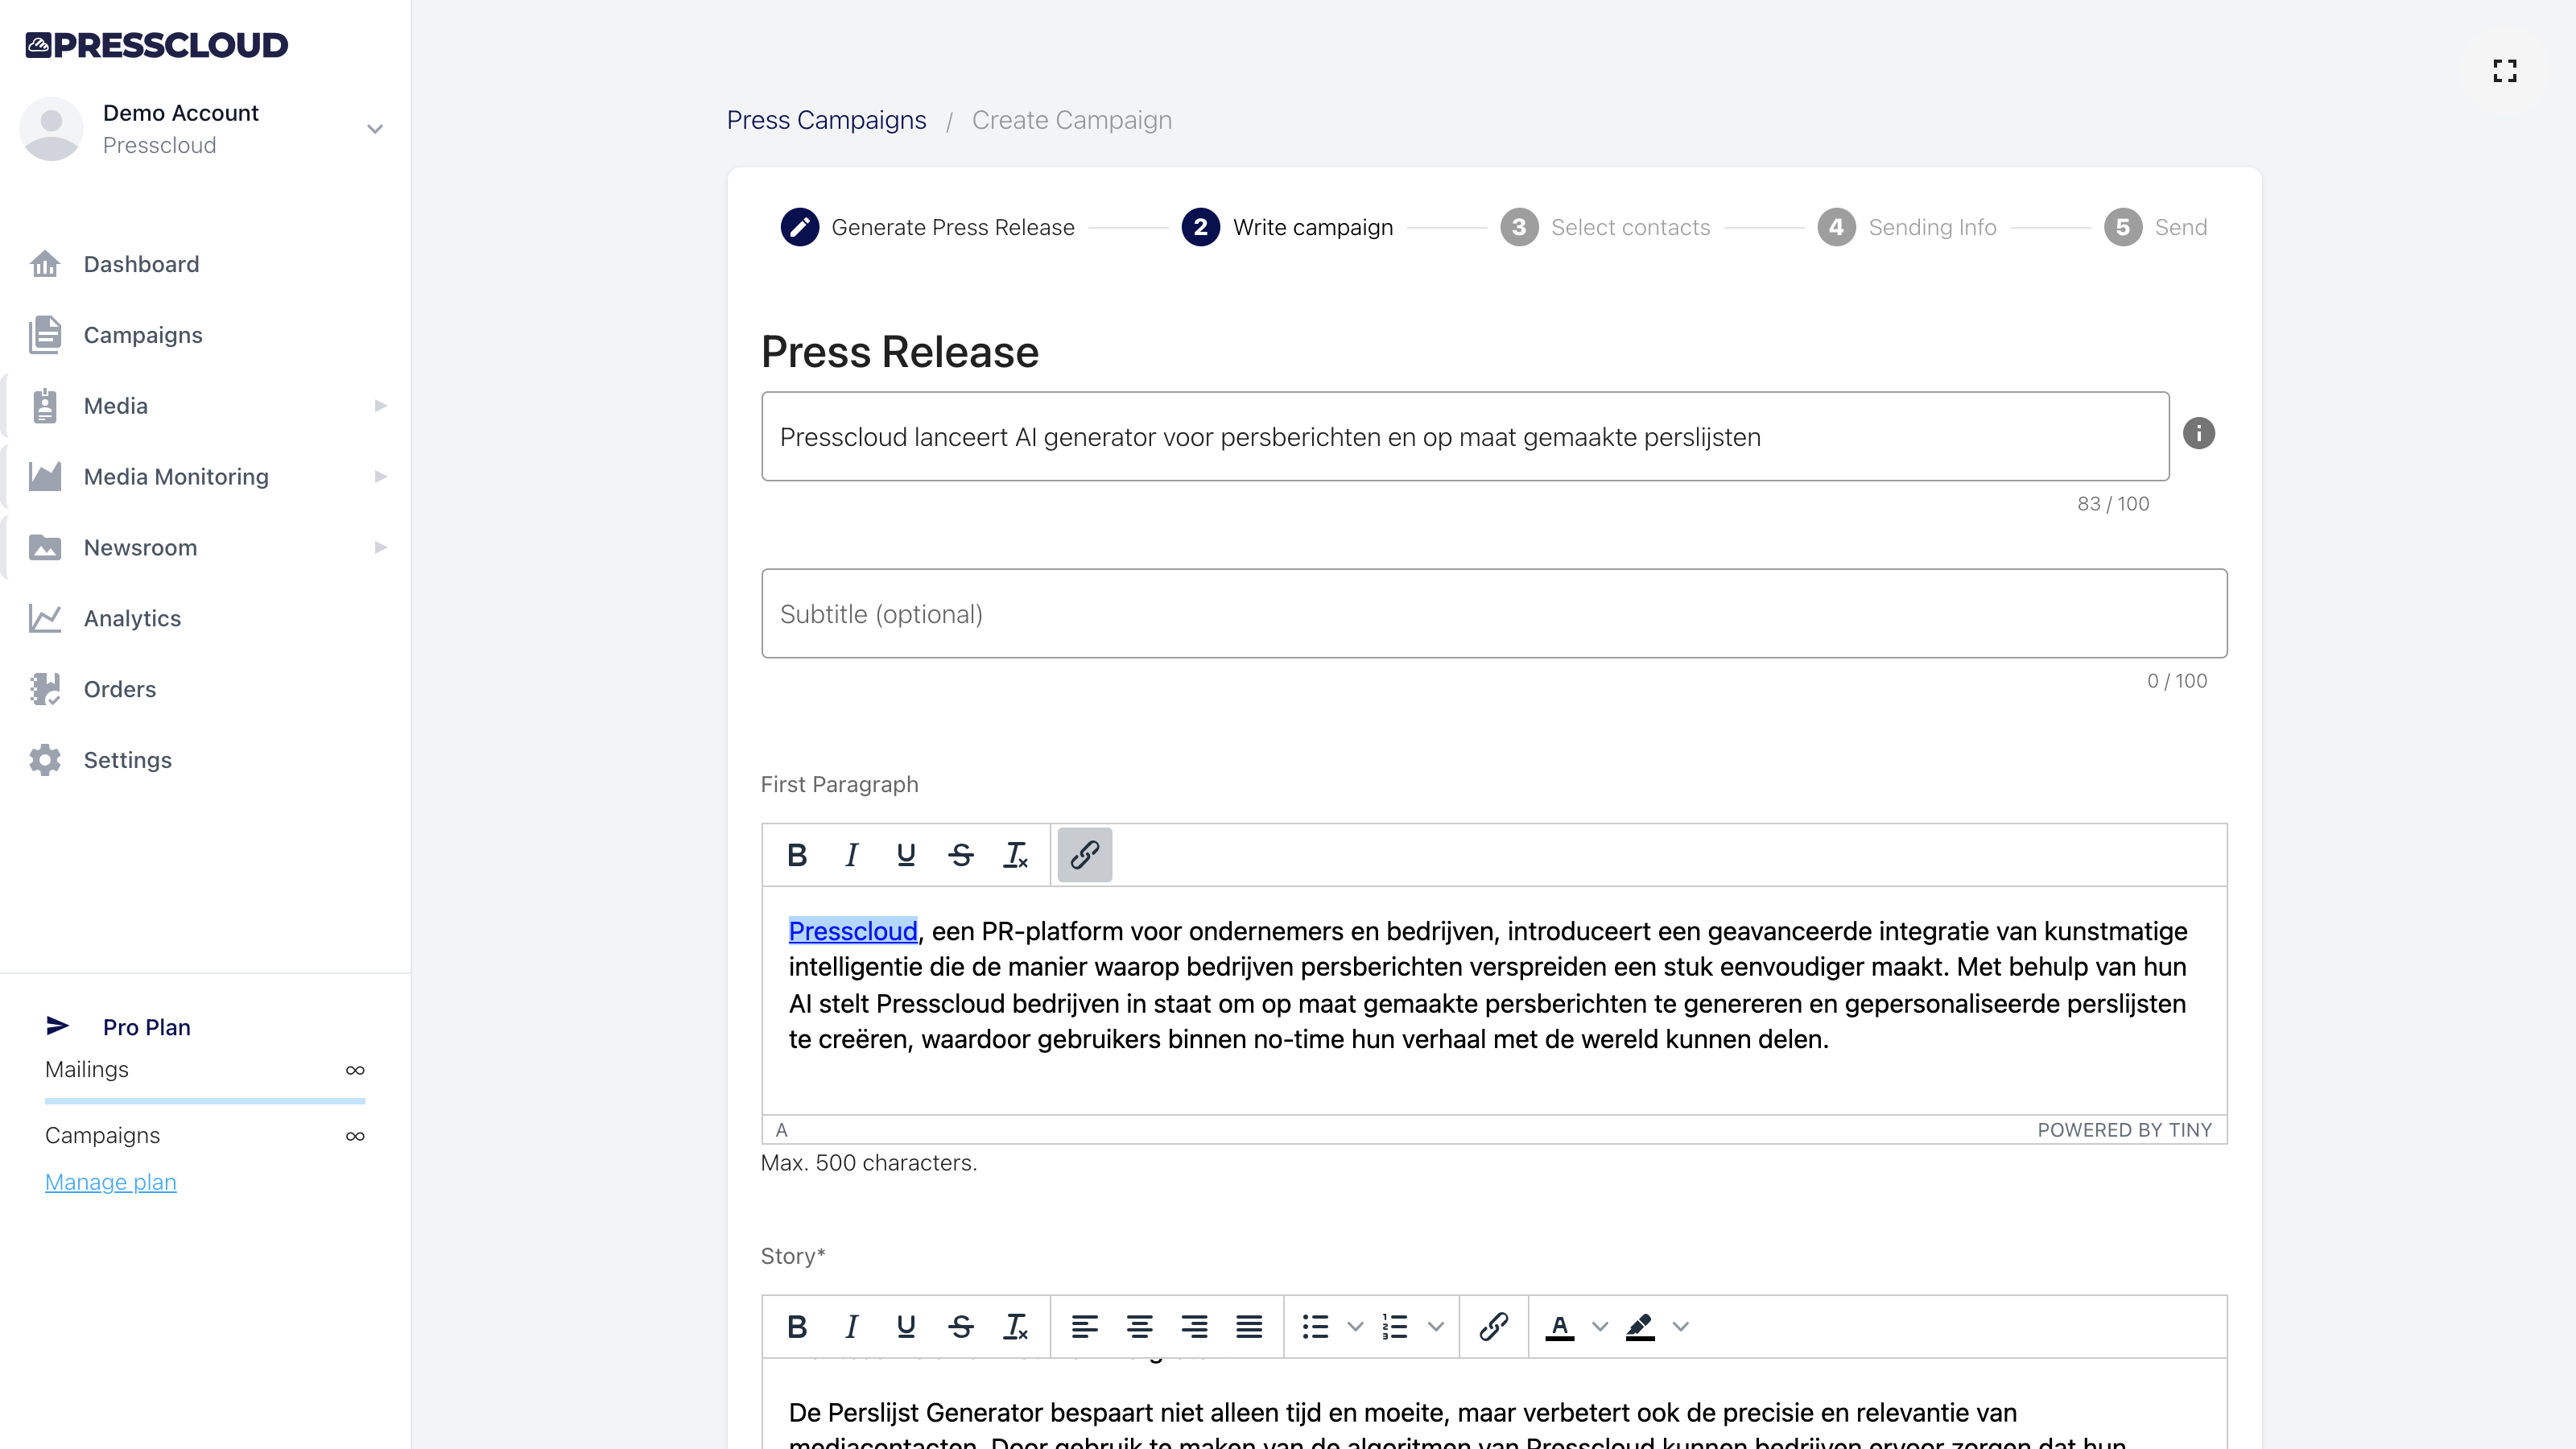Expand the Media sidebar submenu
Viewport: 2576px width, 1449px height.
(x=380, y=405)
